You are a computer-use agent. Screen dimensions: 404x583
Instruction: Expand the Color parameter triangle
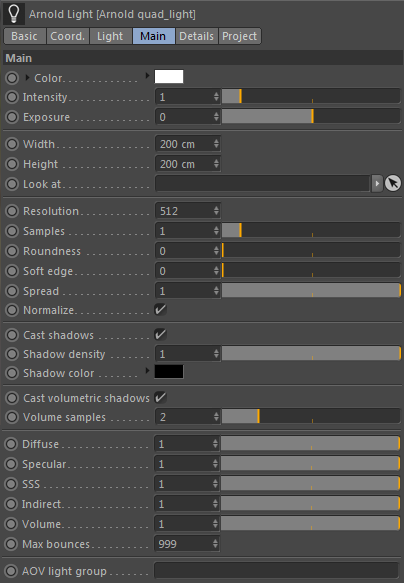coord(27,78)
